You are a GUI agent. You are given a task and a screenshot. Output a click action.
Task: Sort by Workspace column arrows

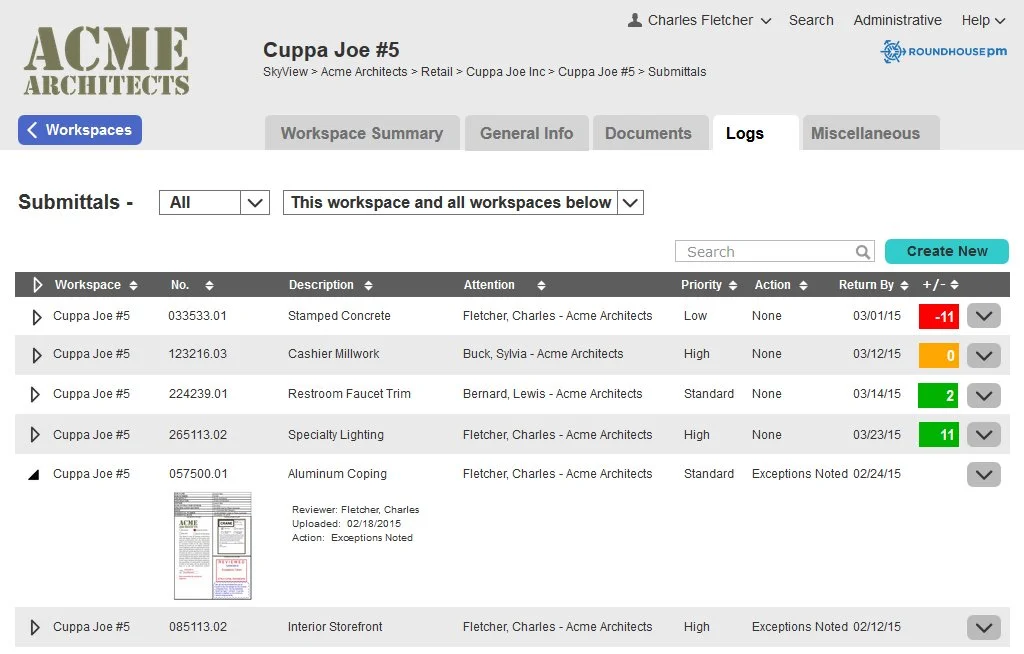tap(133, 286)
